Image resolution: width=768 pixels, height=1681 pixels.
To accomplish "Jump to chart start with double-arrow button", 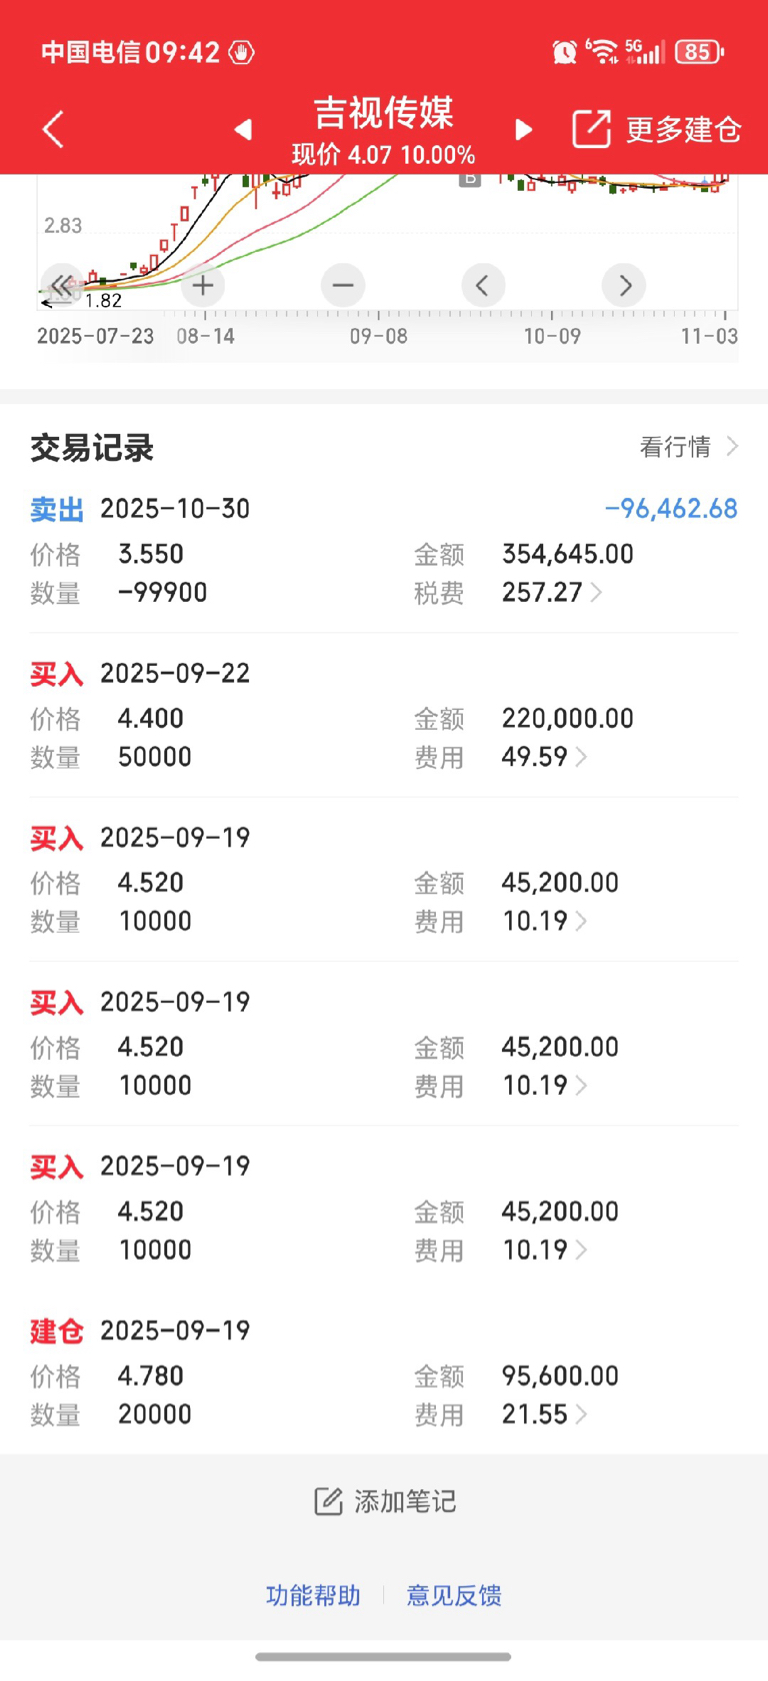I will pyautogui.click(x=62, y=286).
